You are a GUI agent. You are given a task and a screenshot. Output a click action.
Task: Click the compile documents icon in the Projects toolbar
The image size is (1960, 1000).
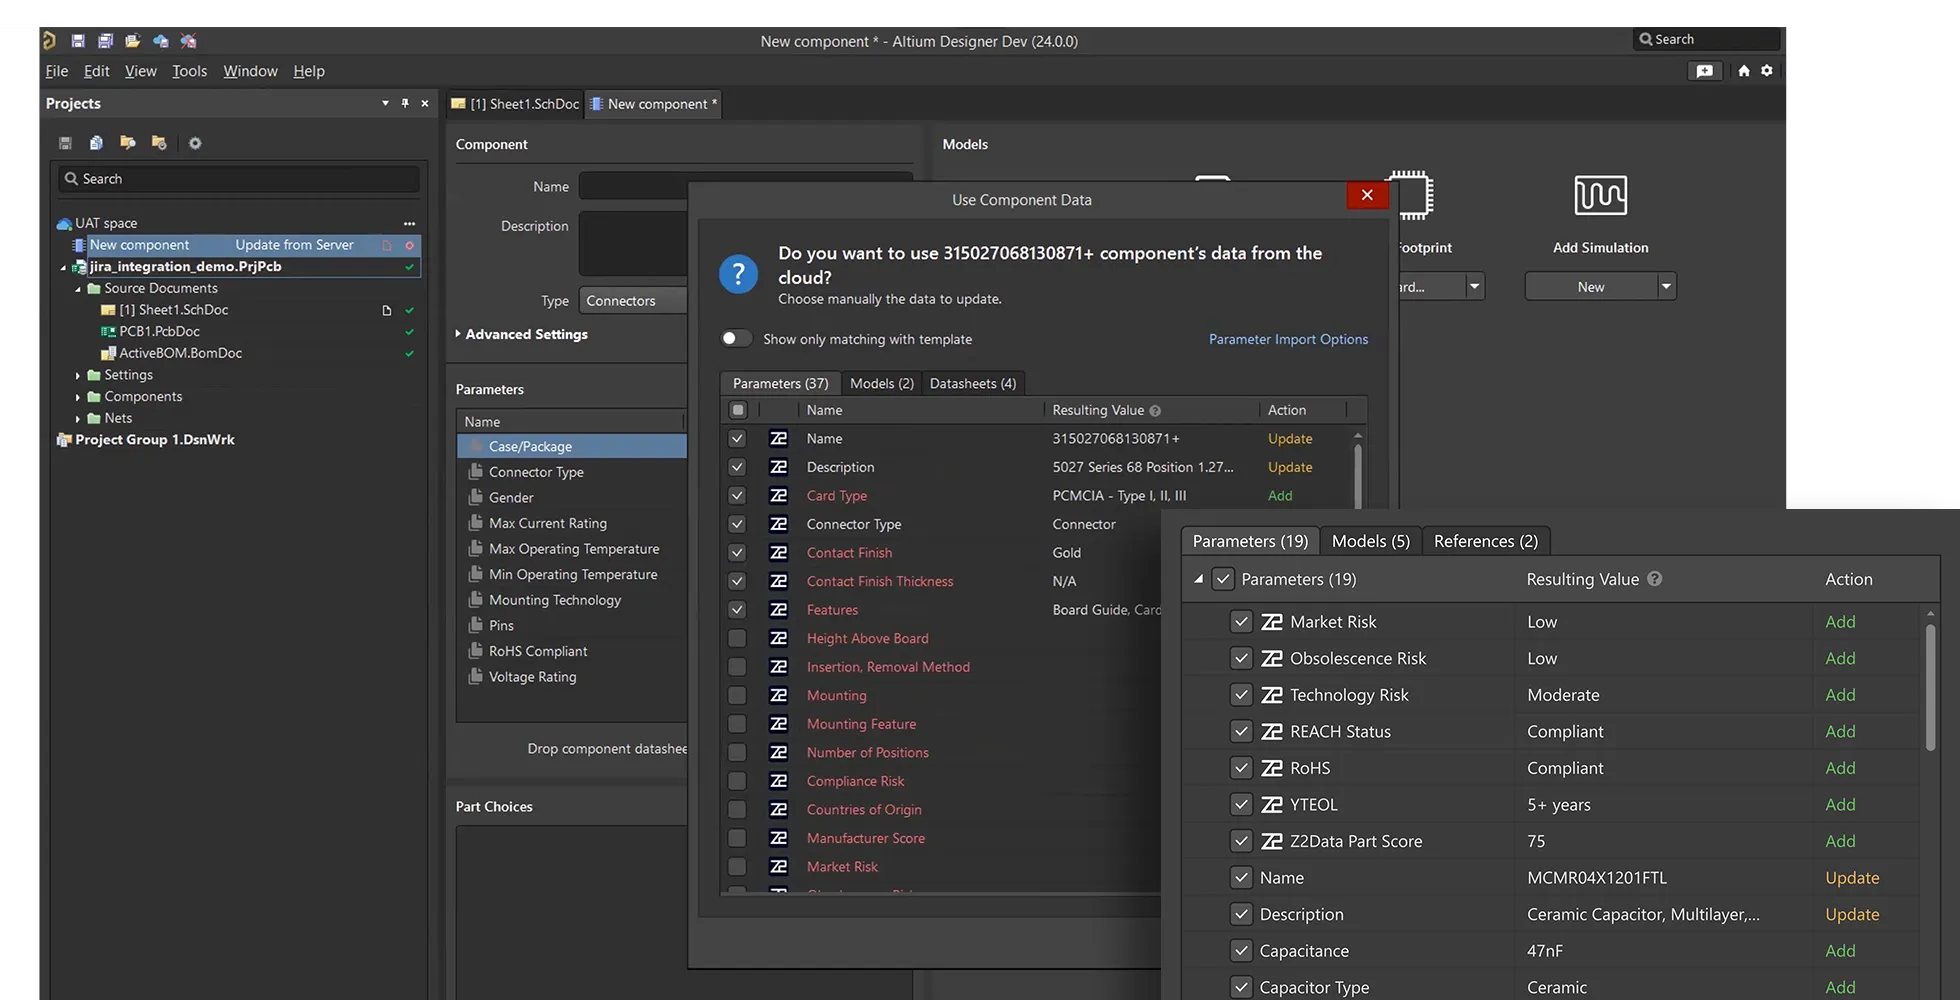point(96,143)
